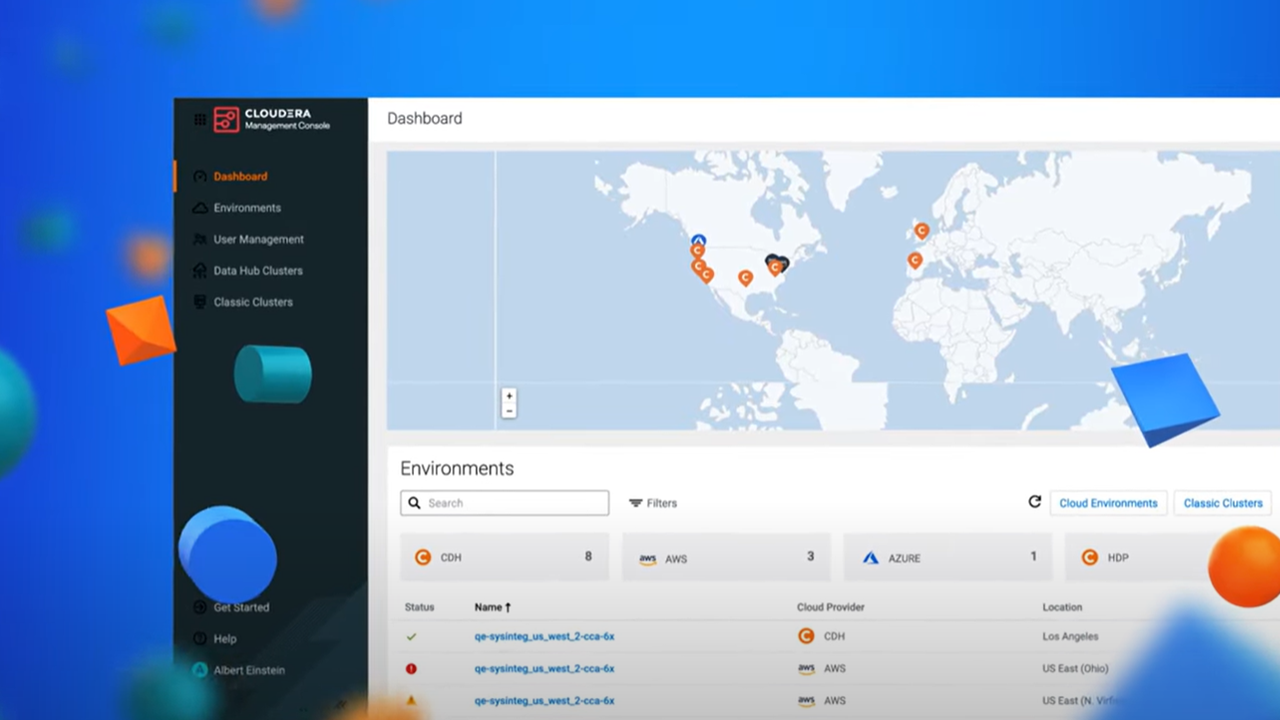The width and height of the screenshot is (1280, 720).
Task: Click the Cloudera Management Console logo
Action: (x=272, y=119)
